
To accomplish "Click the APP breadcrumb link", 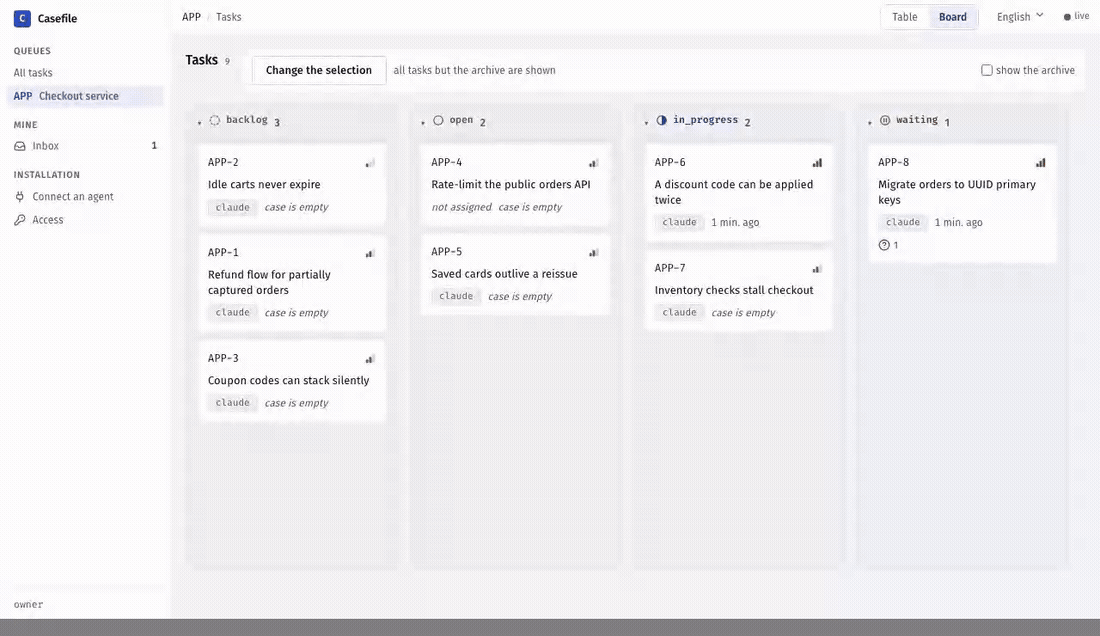I will click(191, 17).
